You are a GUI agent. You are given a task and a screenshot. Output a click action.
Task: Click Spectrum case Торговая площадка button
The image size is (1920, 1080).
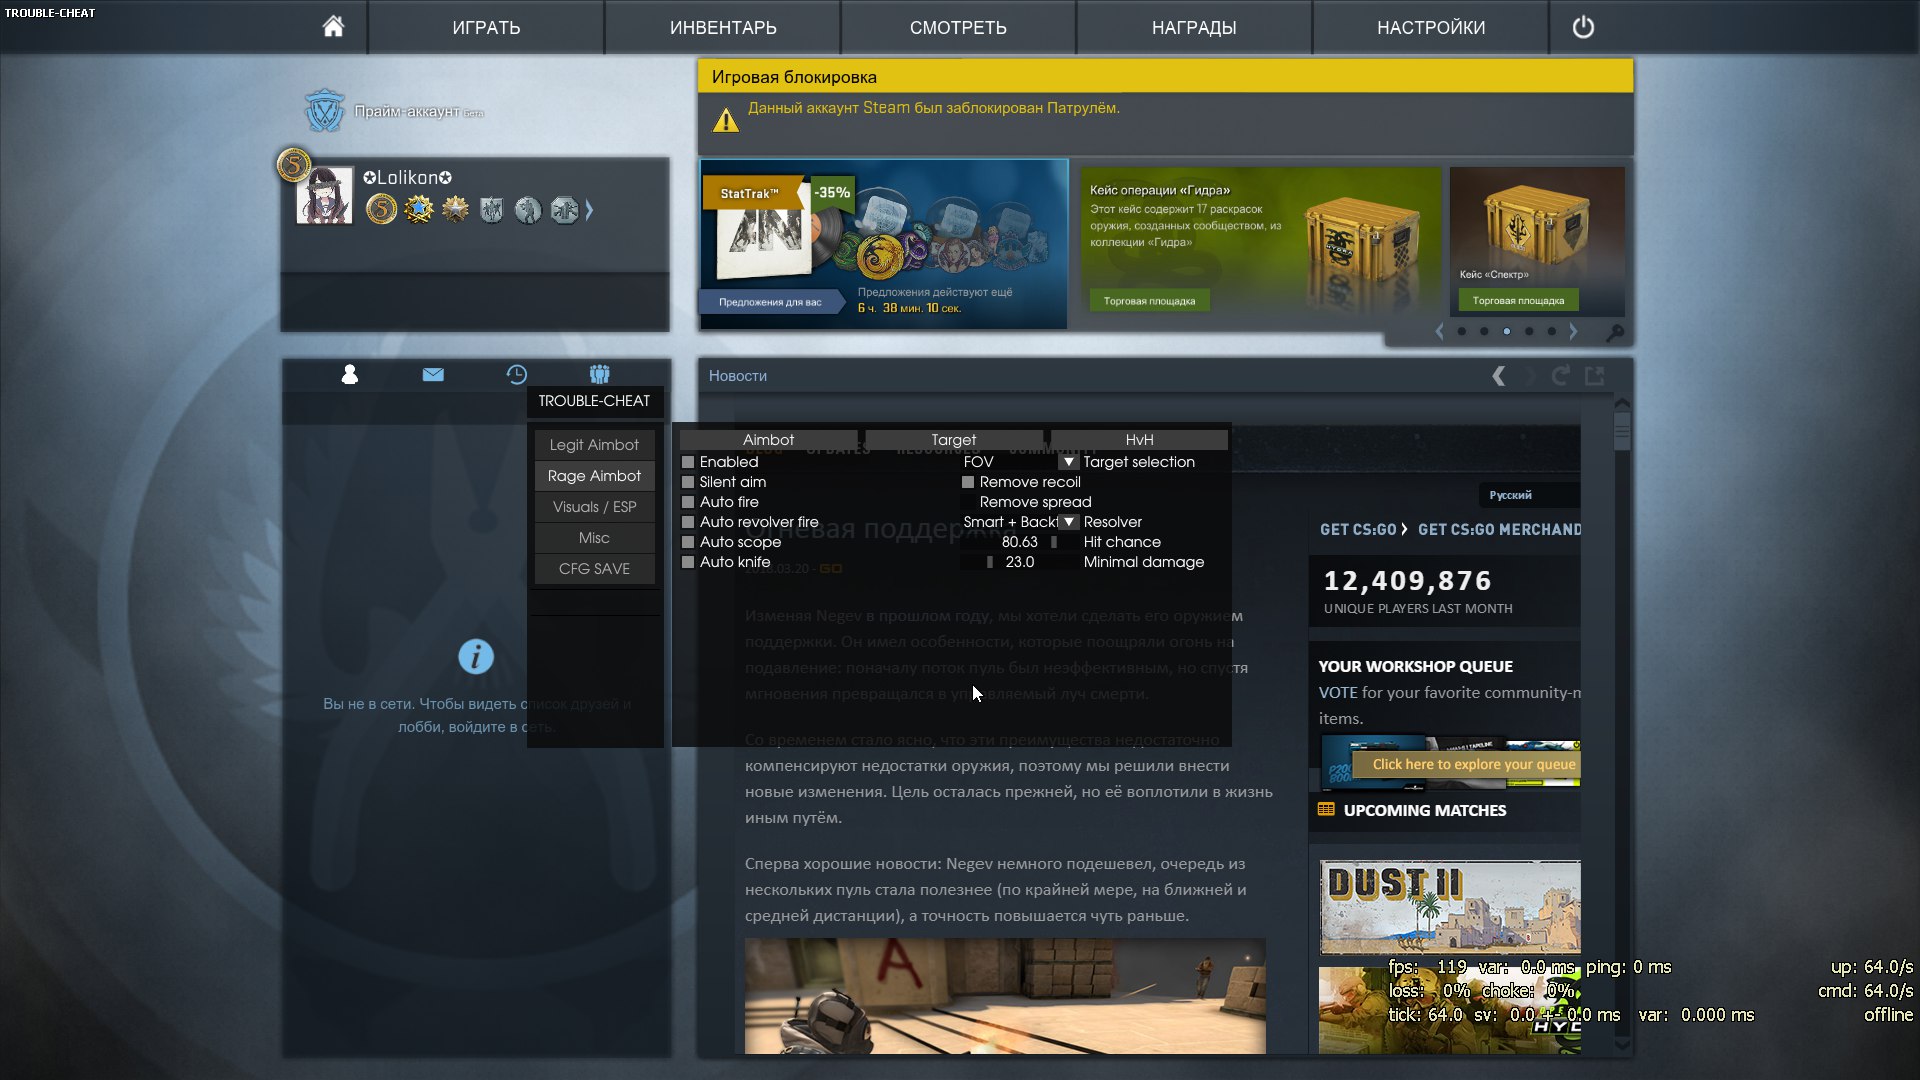tap(1518, 301)
